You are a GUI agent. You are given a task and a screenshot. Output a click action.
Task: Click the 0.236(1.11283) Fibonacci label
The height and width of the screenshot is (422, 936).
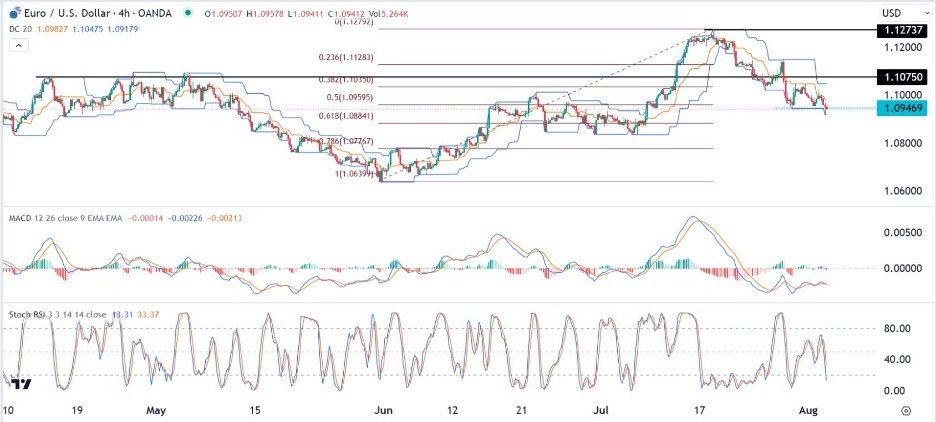348,58
